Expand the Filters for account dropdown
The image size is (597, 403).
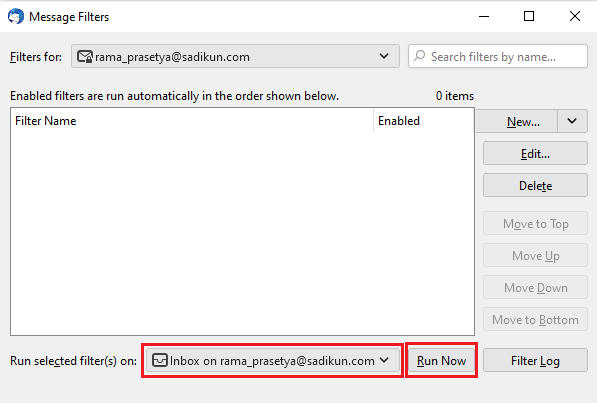coord(235,56)
